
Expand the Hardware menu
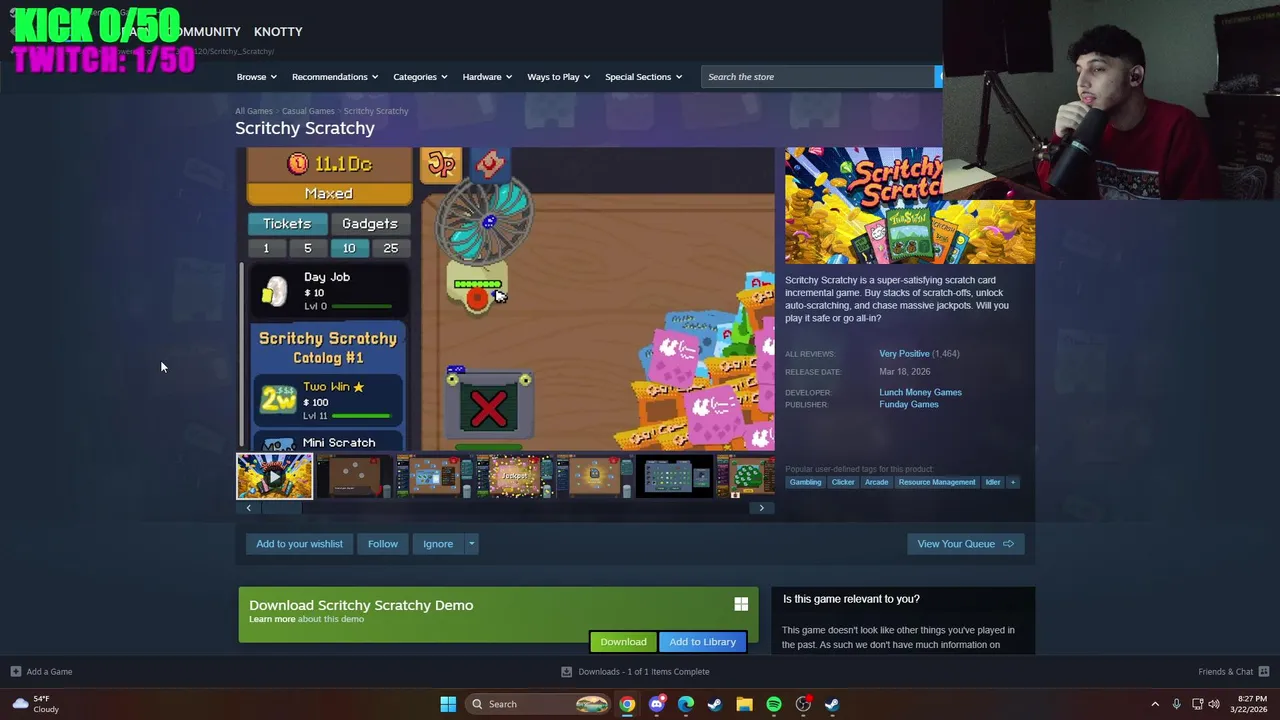487,77
